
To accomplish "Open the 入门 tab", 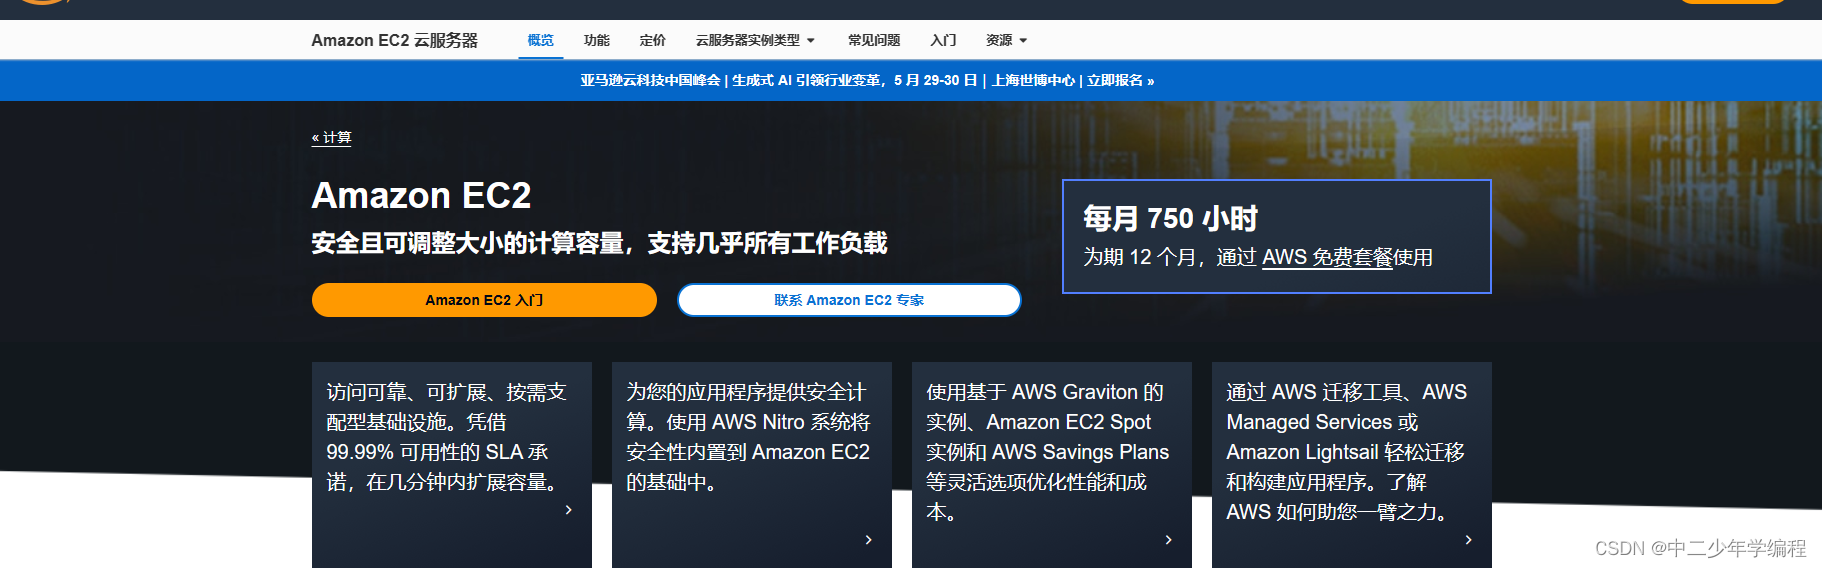I will pyautogui.click(x=943, y=40).
